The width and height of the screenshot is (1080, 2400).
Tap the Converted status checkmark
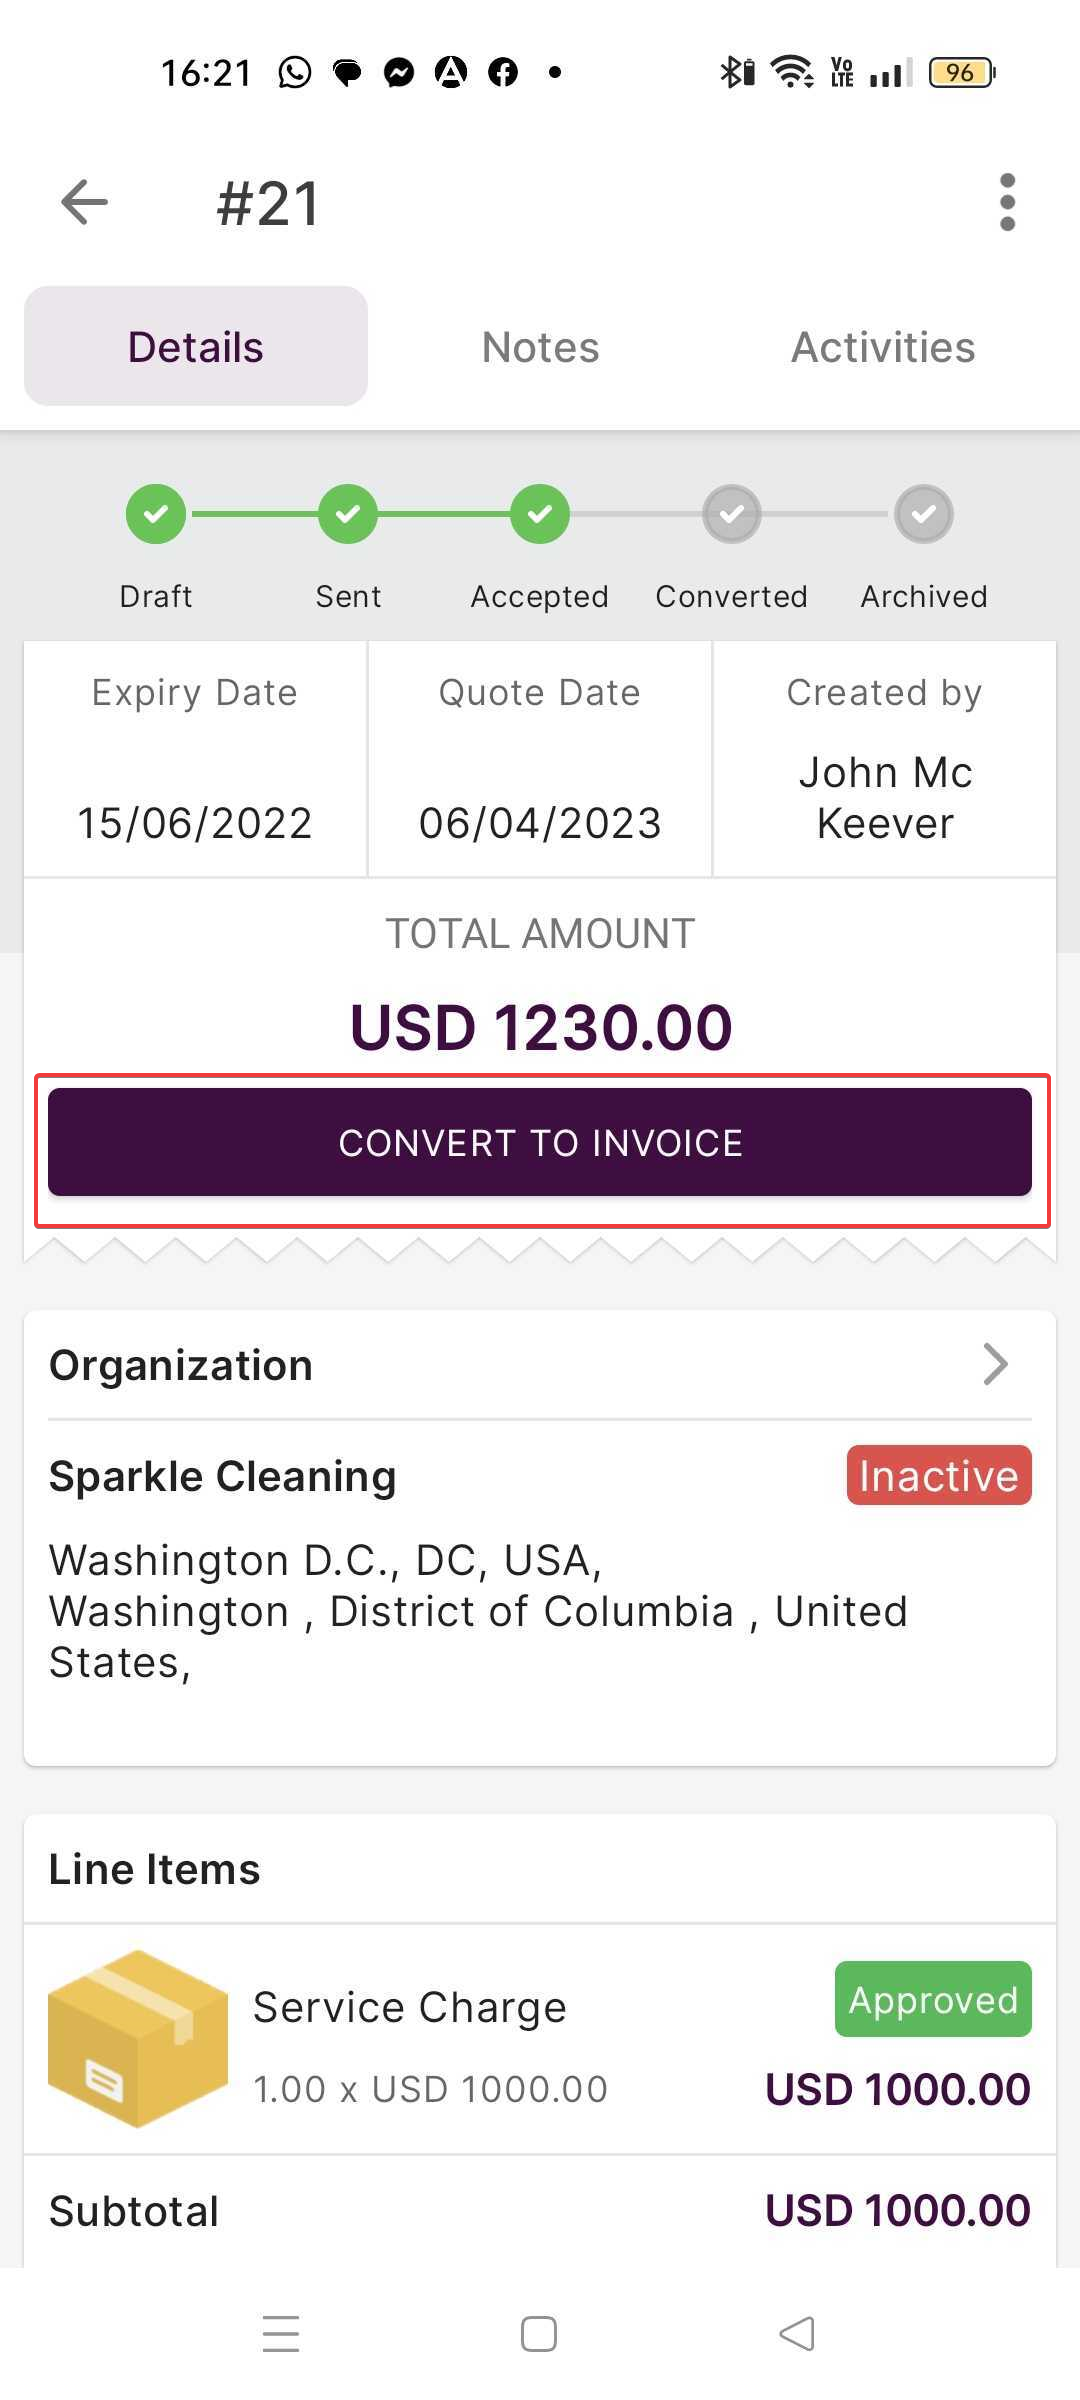point(732,514)
